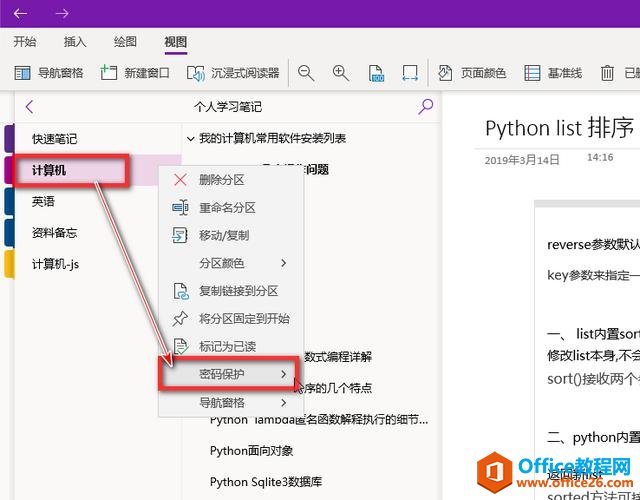The image size is (640, 500).
Task: Choose 重命名分区 from the context menu
Action: pyautogui.click(x=231, y=208)
